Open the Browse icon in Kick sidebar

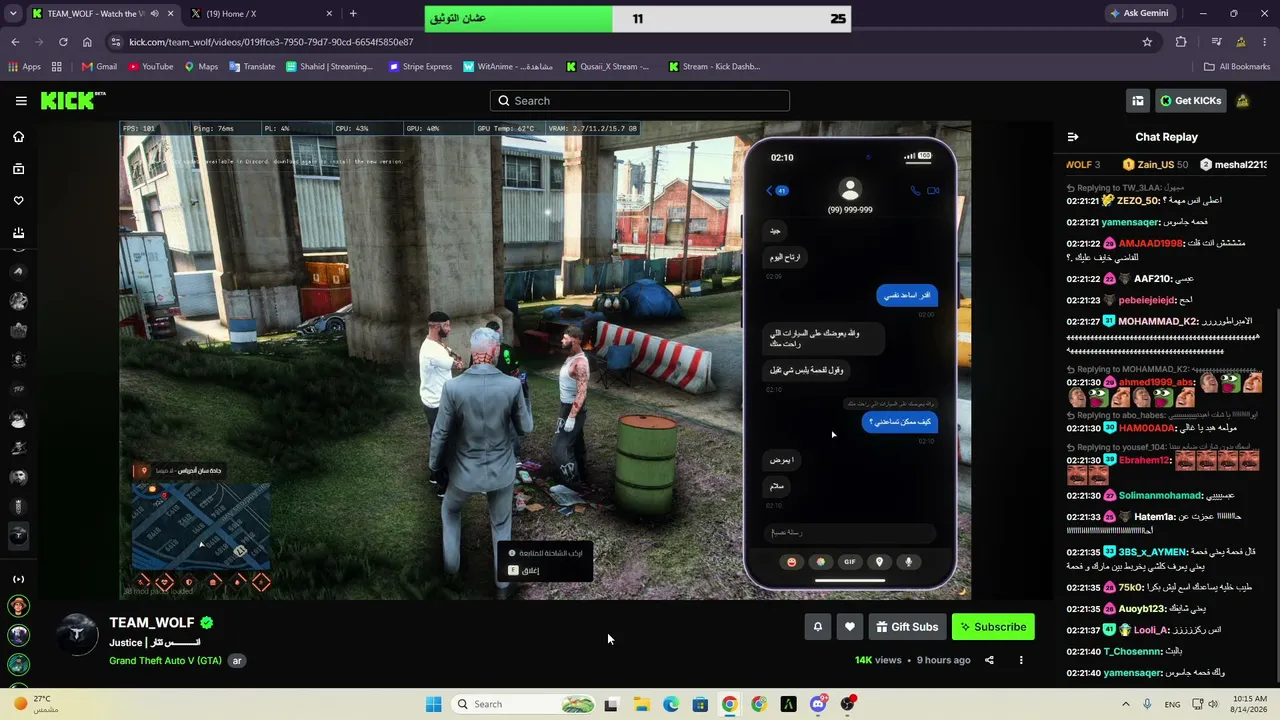pyautogui.click(x=18, y=169)
